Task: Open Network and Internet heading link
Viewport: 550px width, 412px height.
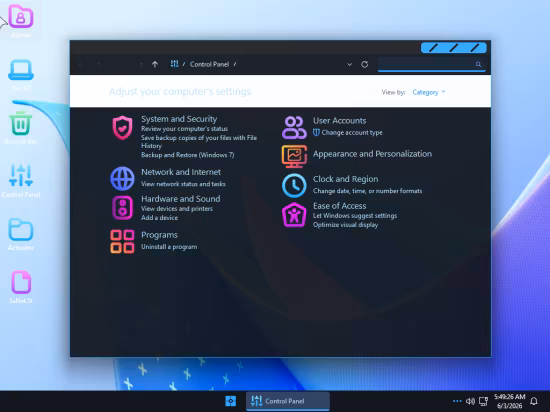Action: (181, 172)
